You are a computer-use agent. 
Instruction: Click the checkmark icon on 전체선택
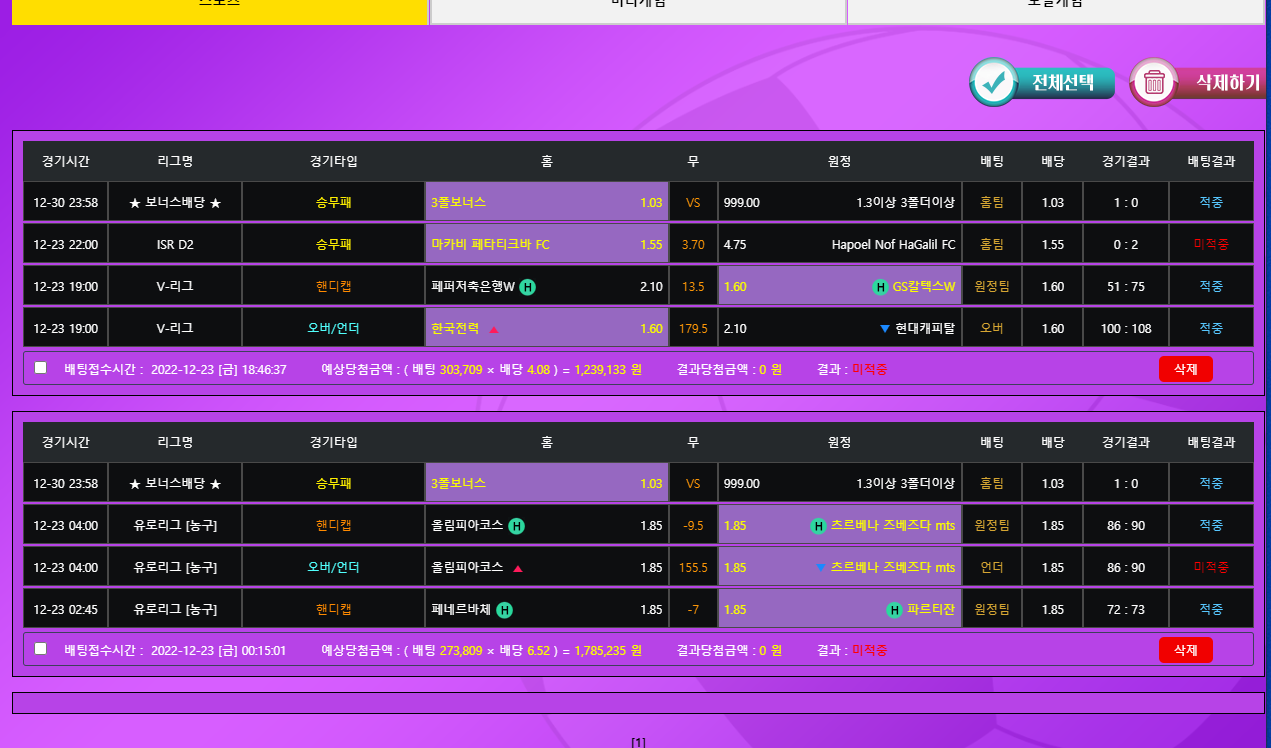tap(993, 83)
